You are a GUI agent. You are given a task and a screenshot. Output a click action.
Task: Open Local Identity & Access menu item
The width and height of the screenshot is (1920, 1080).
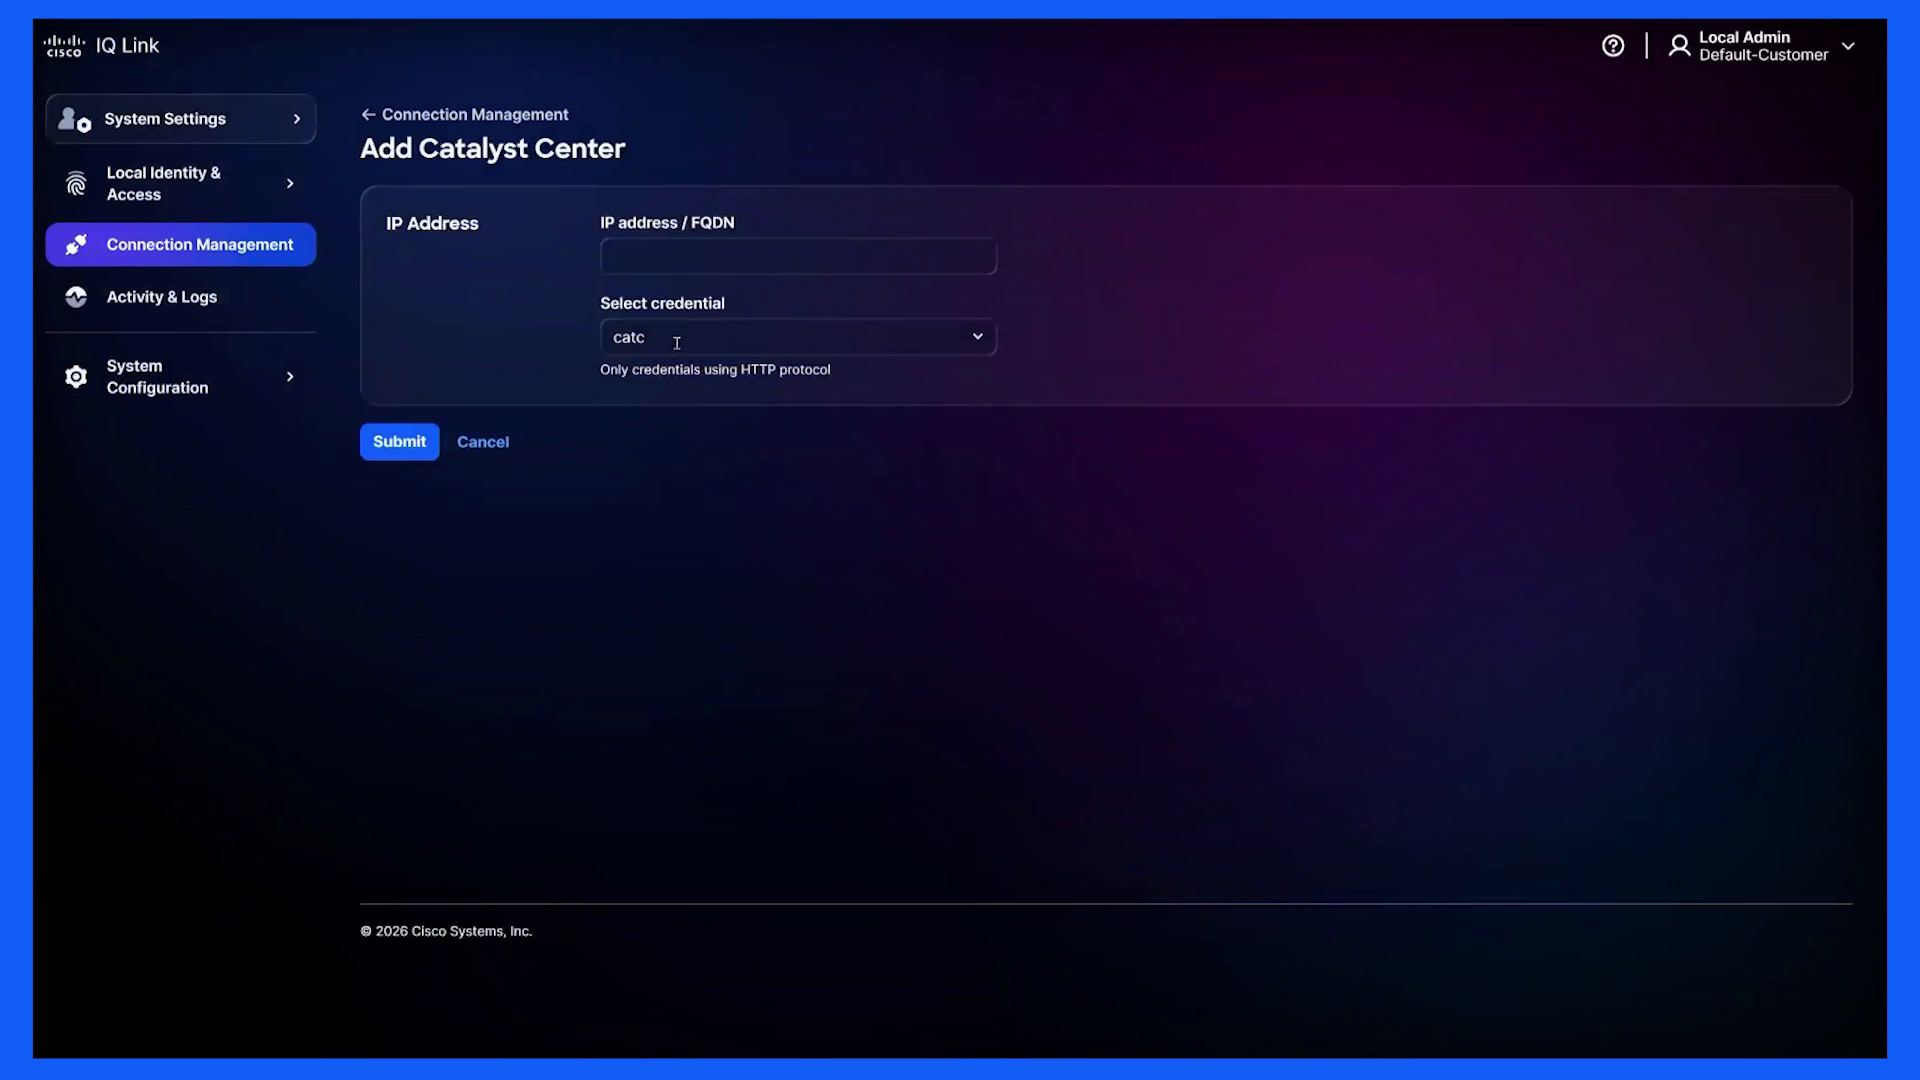(181, 184)
